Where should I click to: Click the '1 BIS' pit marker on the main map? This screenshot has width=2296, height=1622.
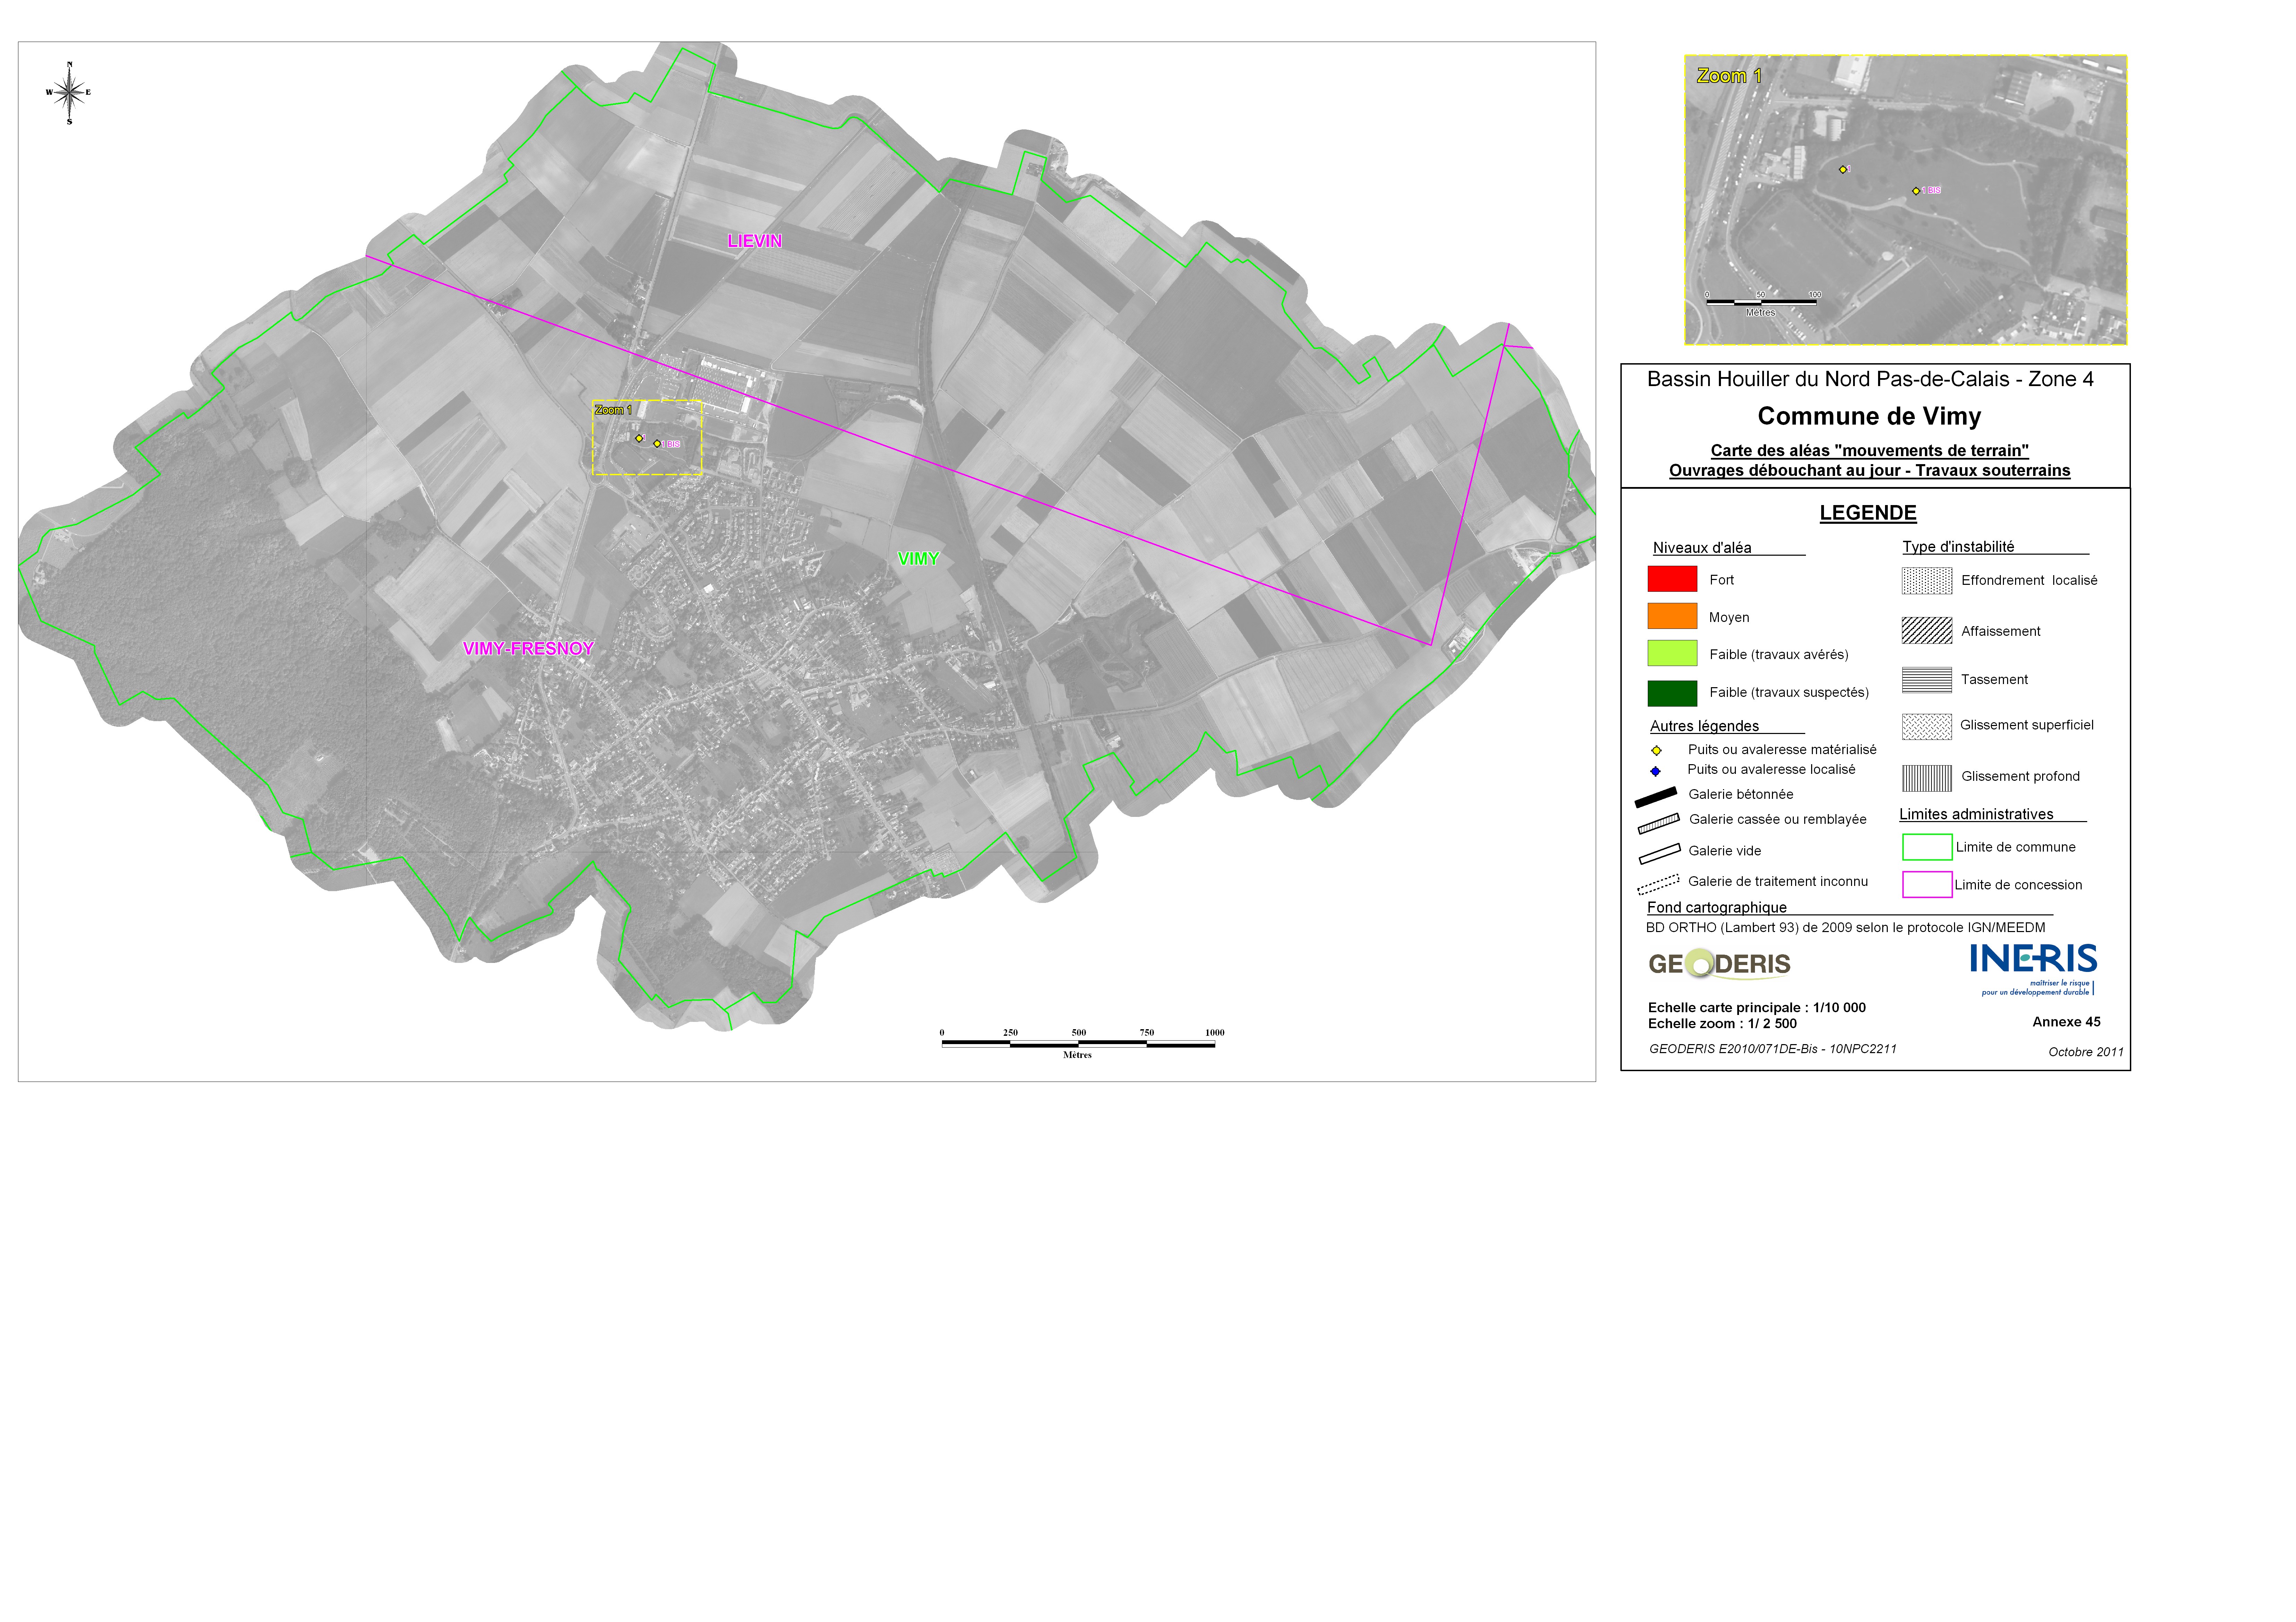(x=657, y=444)
